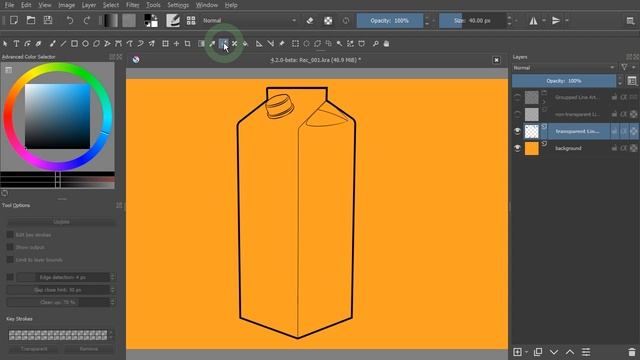Open the brush presets chooser
The height and width of the screenshot is (360, 640).
pos(191,20)
